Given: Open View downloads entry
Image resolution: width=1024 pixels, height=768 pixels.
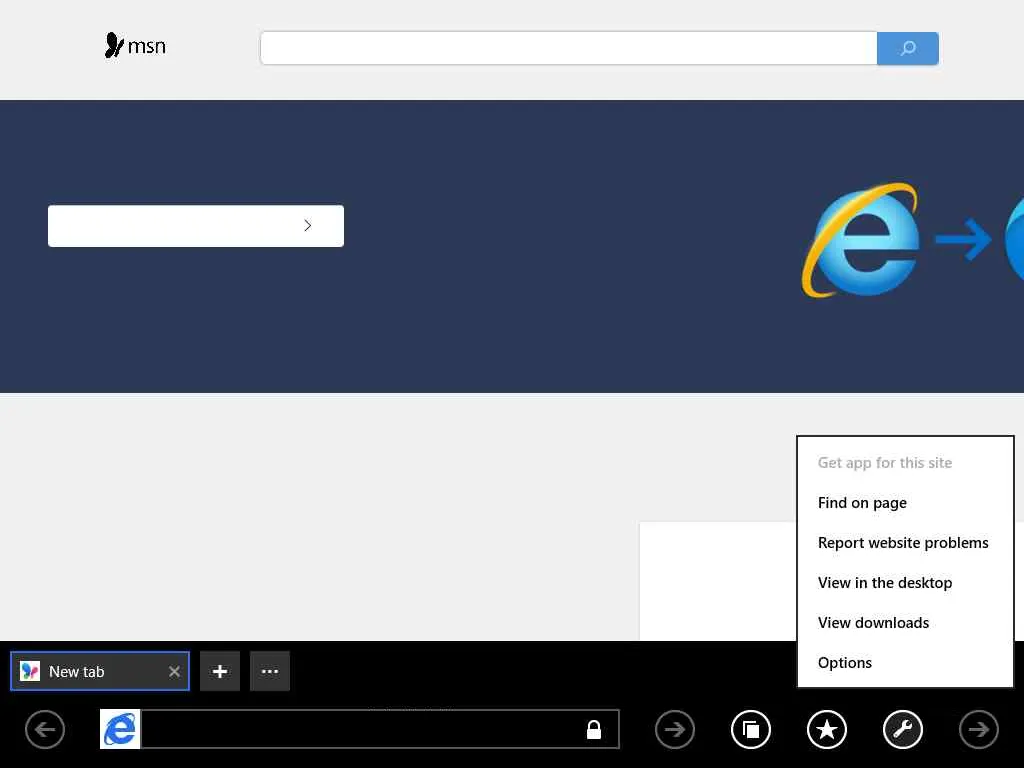Looking at the screenshot, I should (x=873, y=622).
